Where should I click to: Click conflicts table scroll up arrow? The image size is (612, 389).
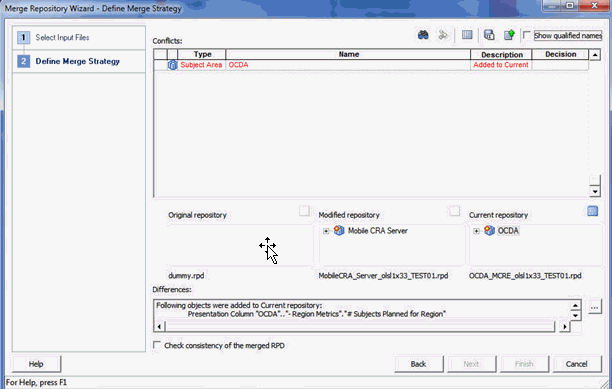tap(594, 55)
